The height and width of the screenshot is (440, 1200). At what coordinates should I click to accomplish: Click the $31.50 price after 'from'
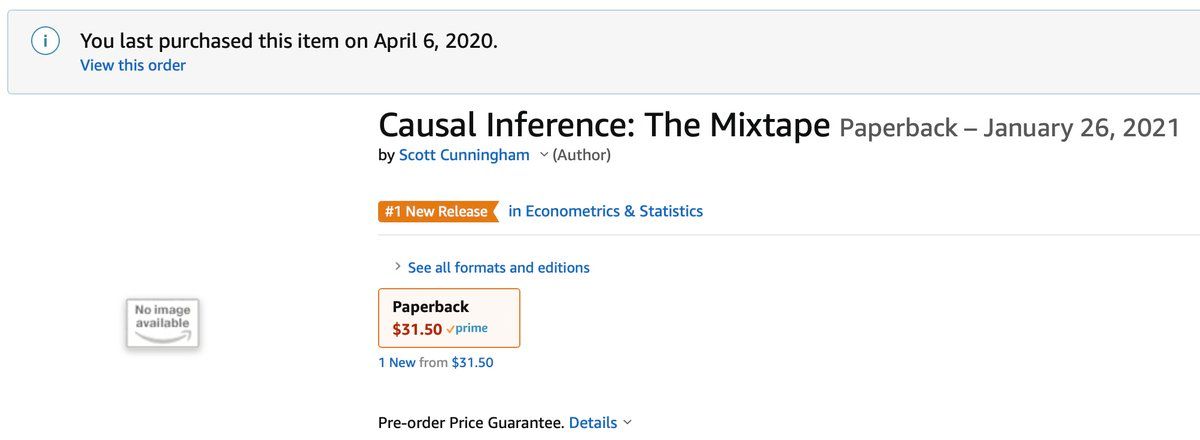coord(472,362)
